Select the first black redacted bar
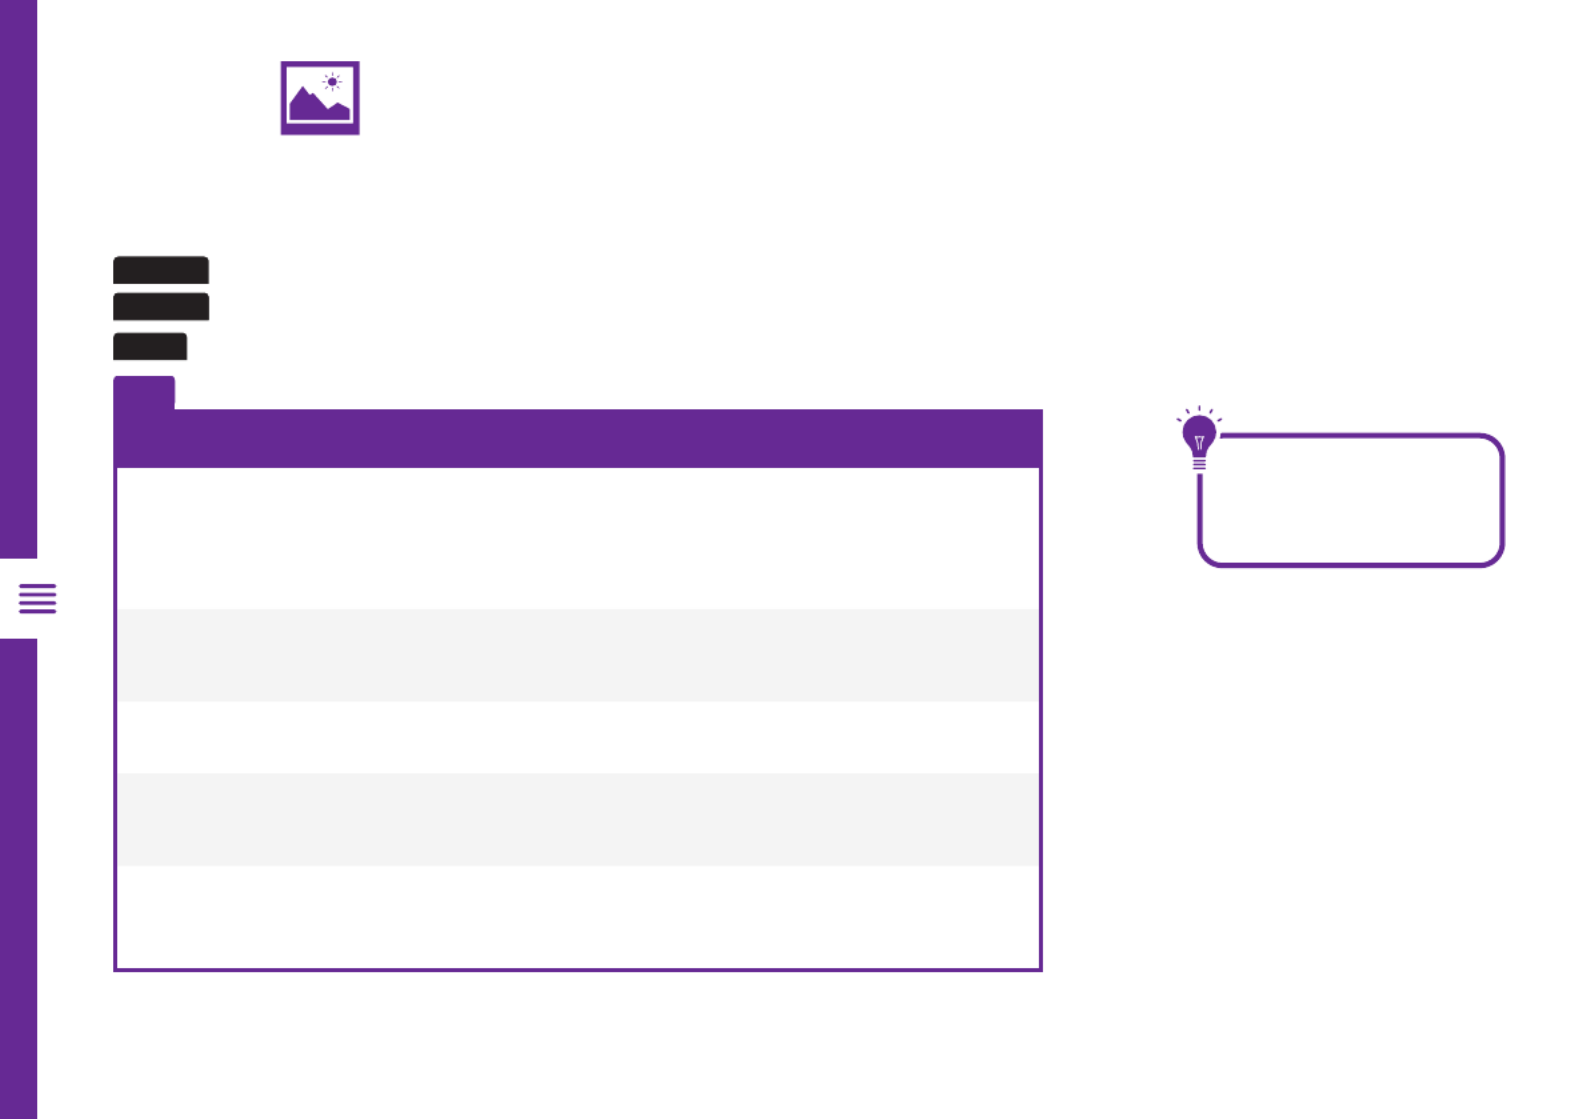Image resolution: width=1587 pixels, height=1119 pixels. click(x=161, y=270)
